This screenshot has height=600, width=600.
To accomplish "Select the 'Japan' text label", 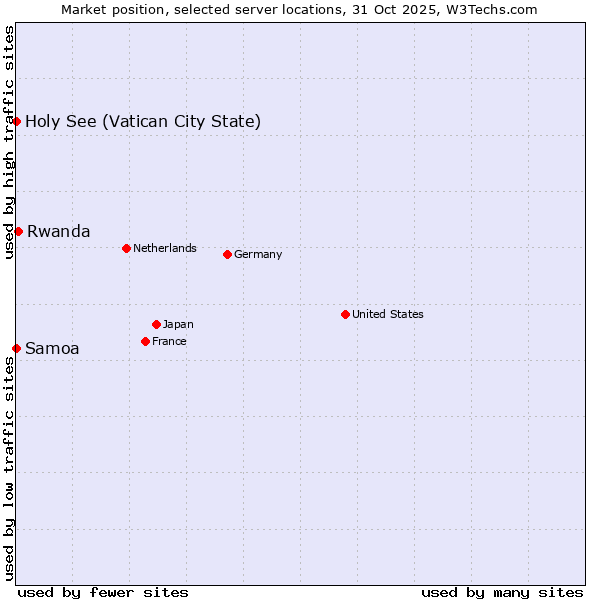I will [178, 324].
